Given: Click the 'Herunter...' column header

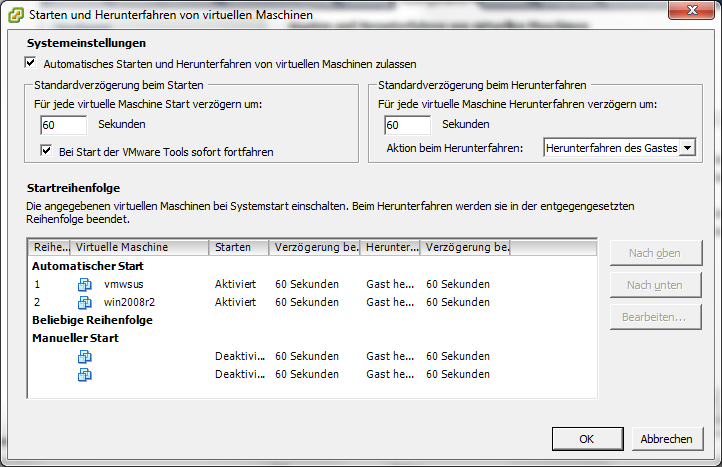Looking at the screenshot, I should [x=390, y=247].
